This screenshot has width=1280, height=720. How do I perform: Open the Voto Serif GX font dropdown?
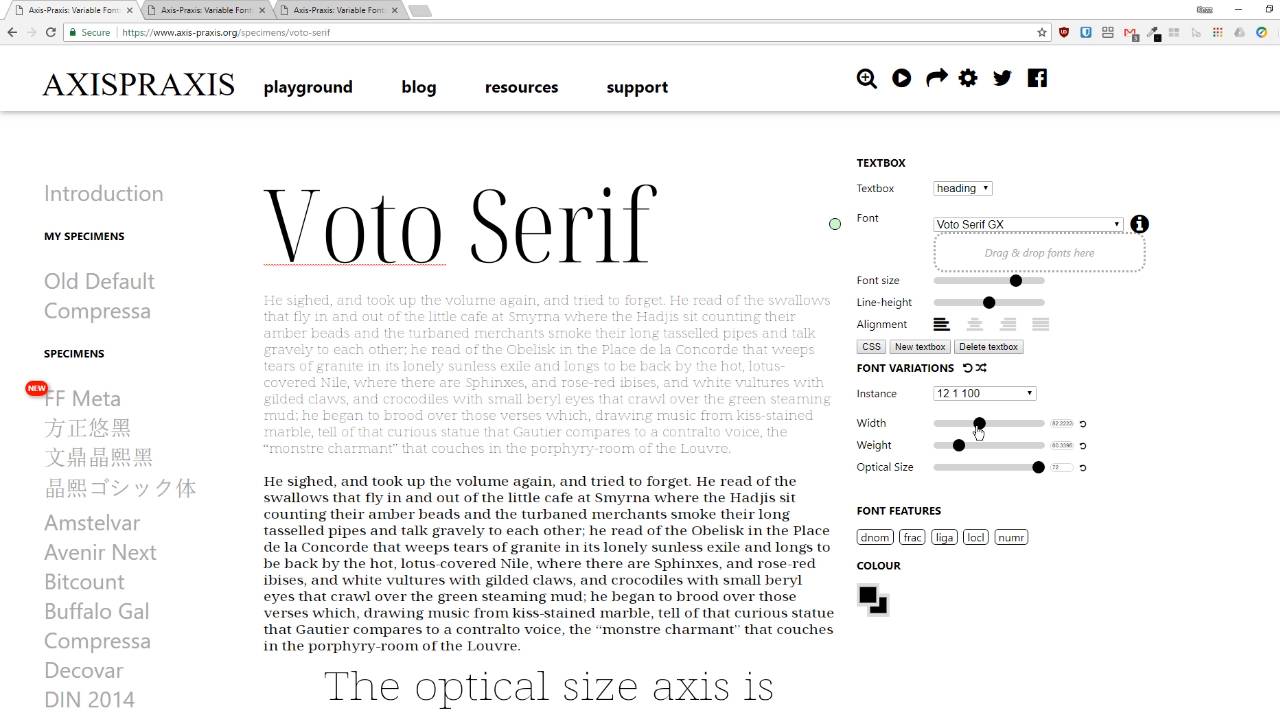pyautogui.click(x=1028, y=224)
